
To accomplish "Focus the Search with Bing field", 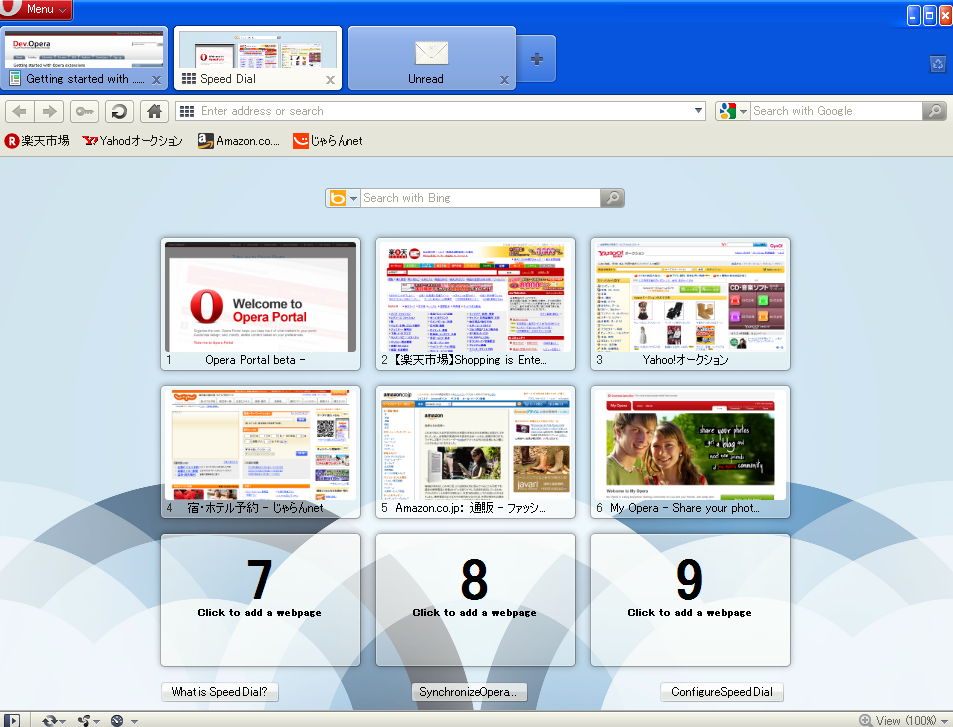I will tap(480, 198).
